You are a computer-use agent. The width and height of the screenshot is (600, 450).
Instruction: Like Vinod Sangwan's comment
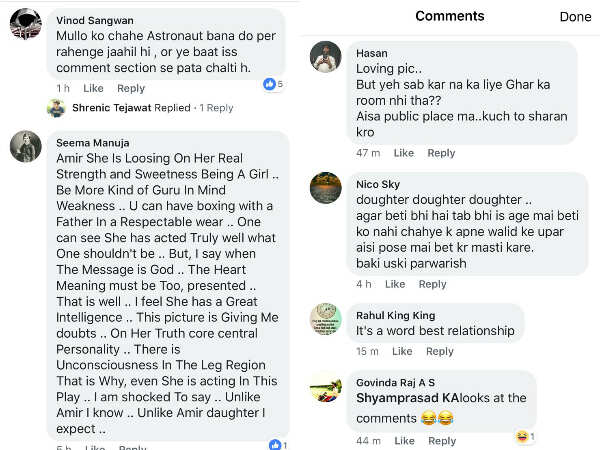point(93,89)
